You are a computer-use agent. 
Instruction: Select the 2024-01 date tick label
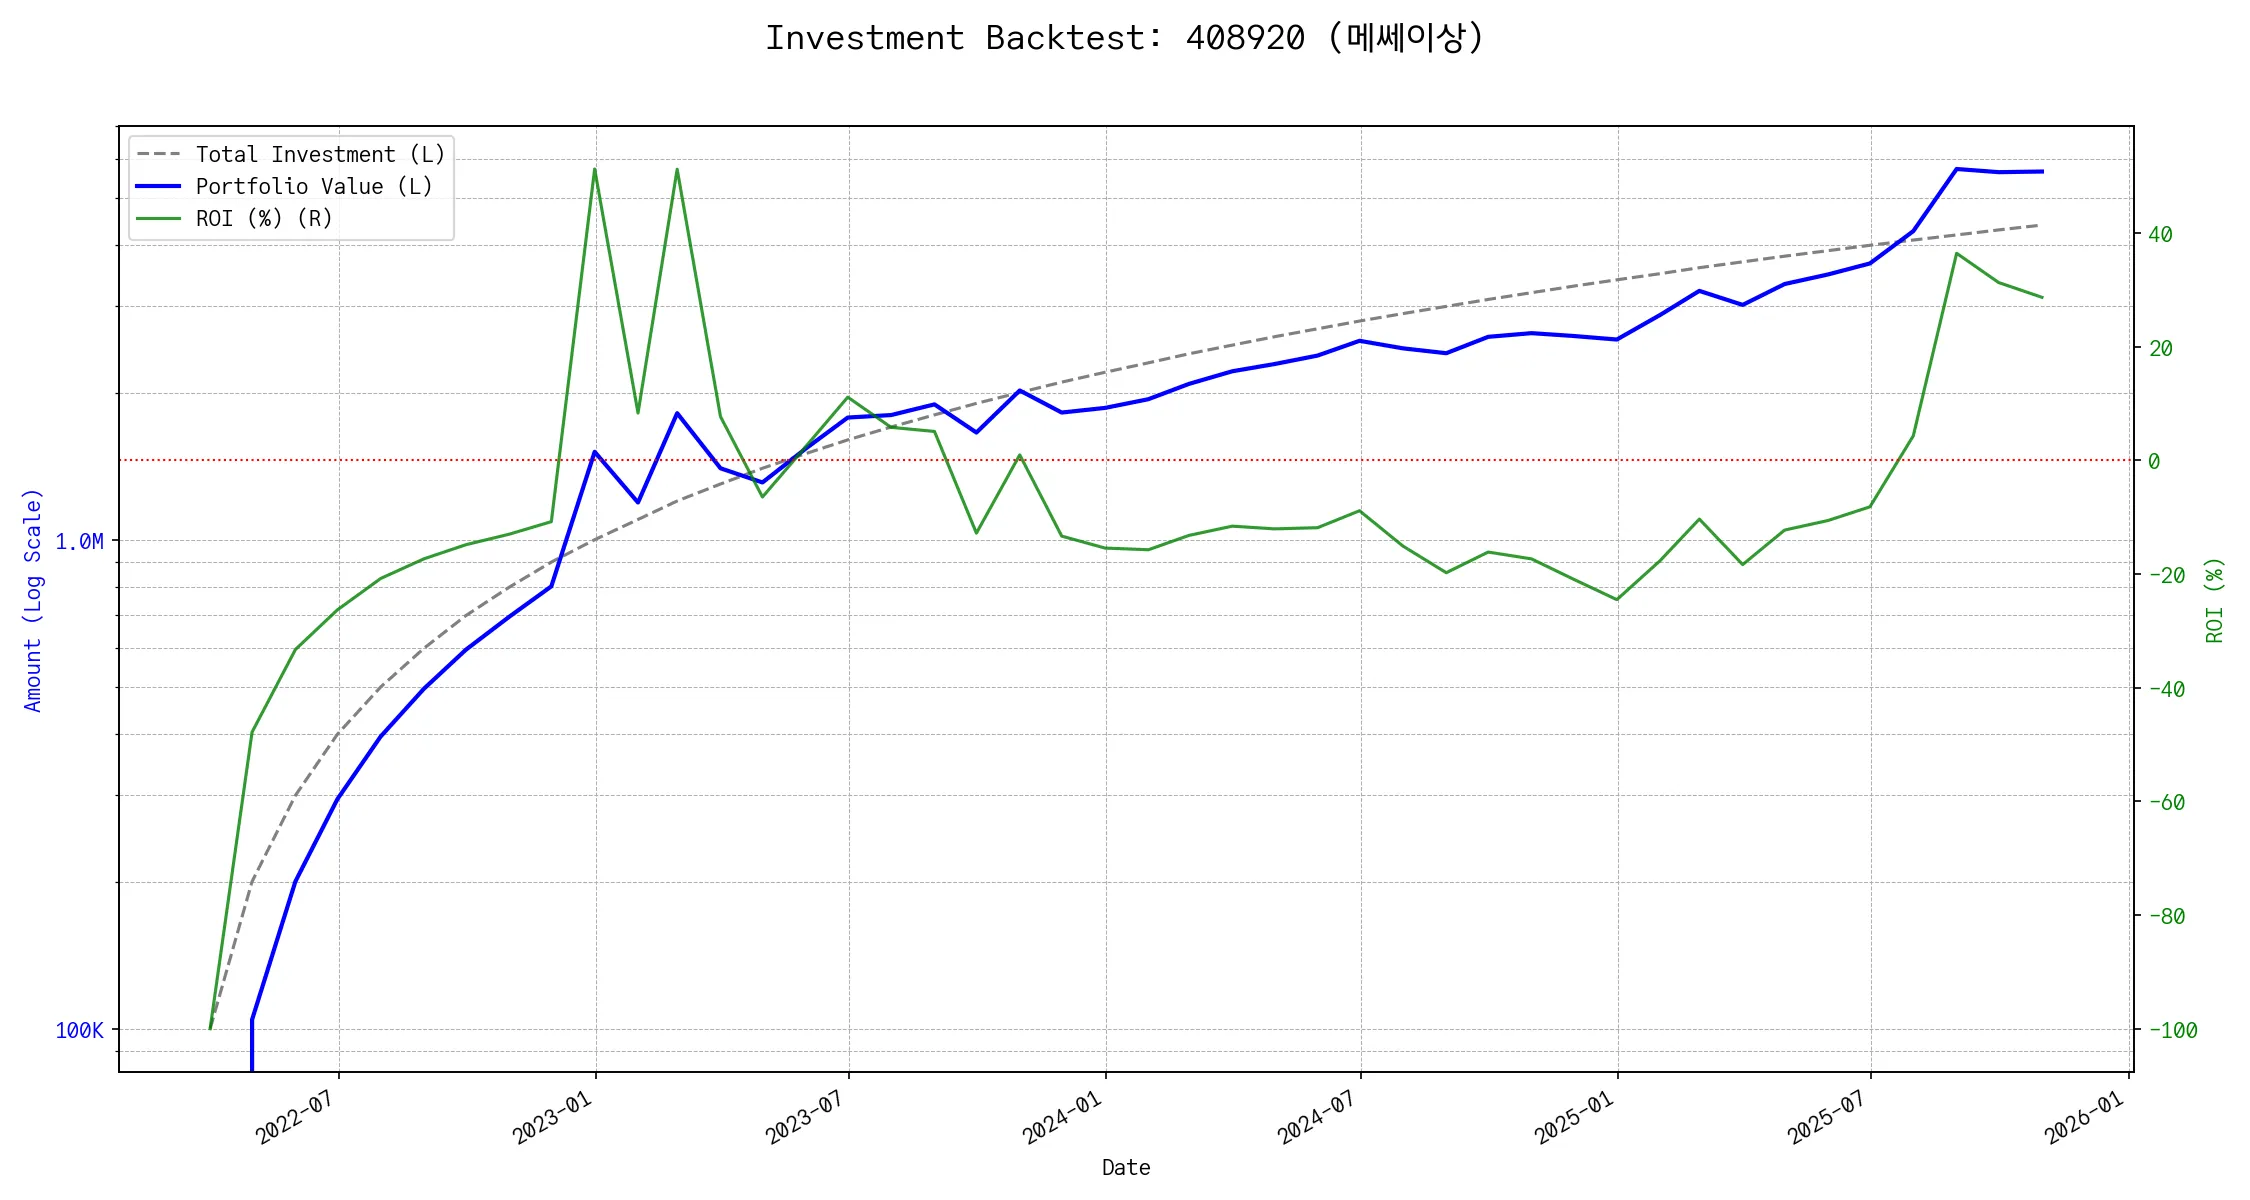(1061, 1117)
